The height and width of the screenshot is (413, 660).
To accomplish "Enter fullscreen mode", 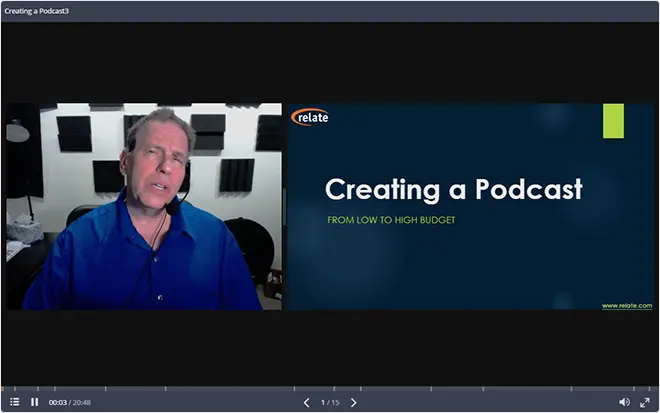I will coord(644,402).
